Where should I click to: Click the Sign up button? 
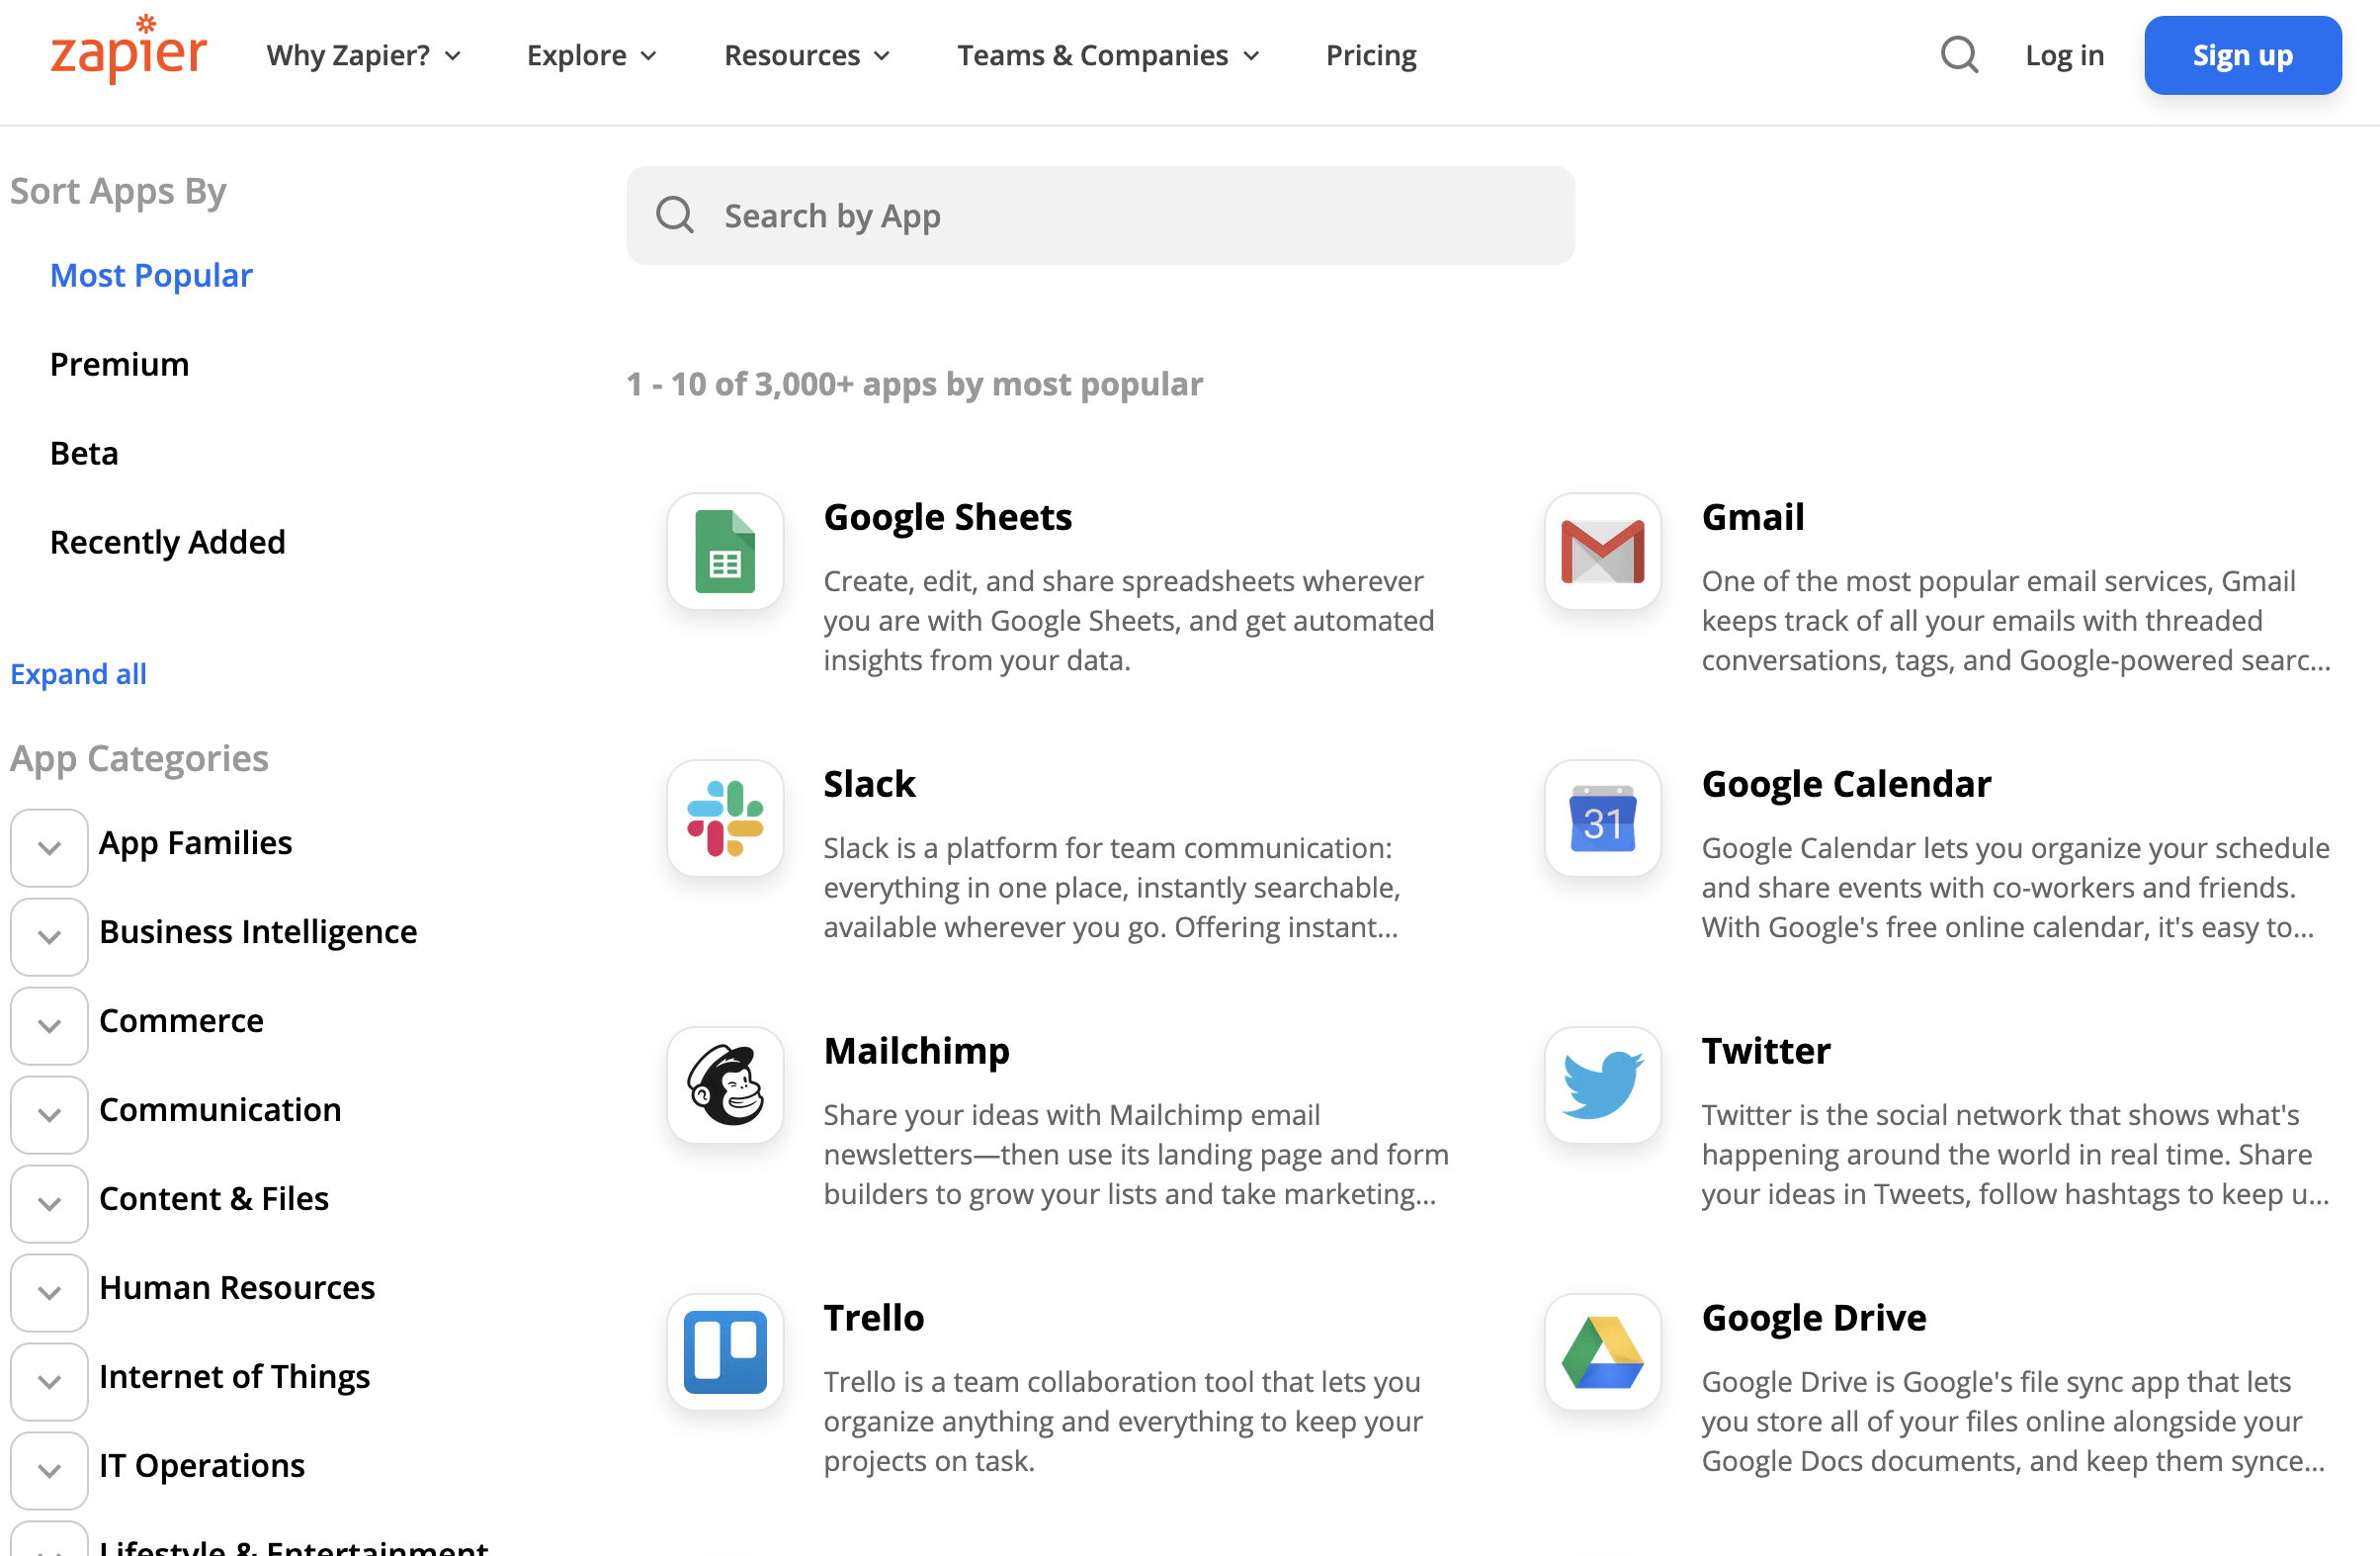coord(2242,55)
